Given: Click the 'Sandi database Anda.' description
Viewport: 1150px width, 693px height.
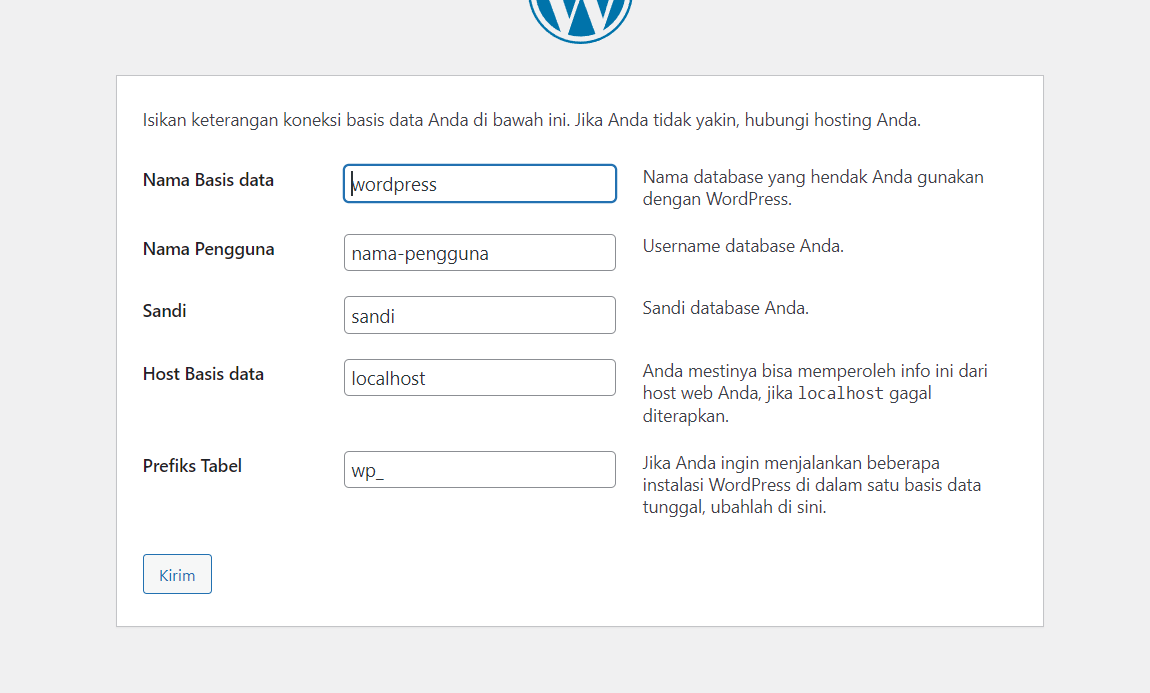Looking at the screenshot, I should (x=725, y=308).
